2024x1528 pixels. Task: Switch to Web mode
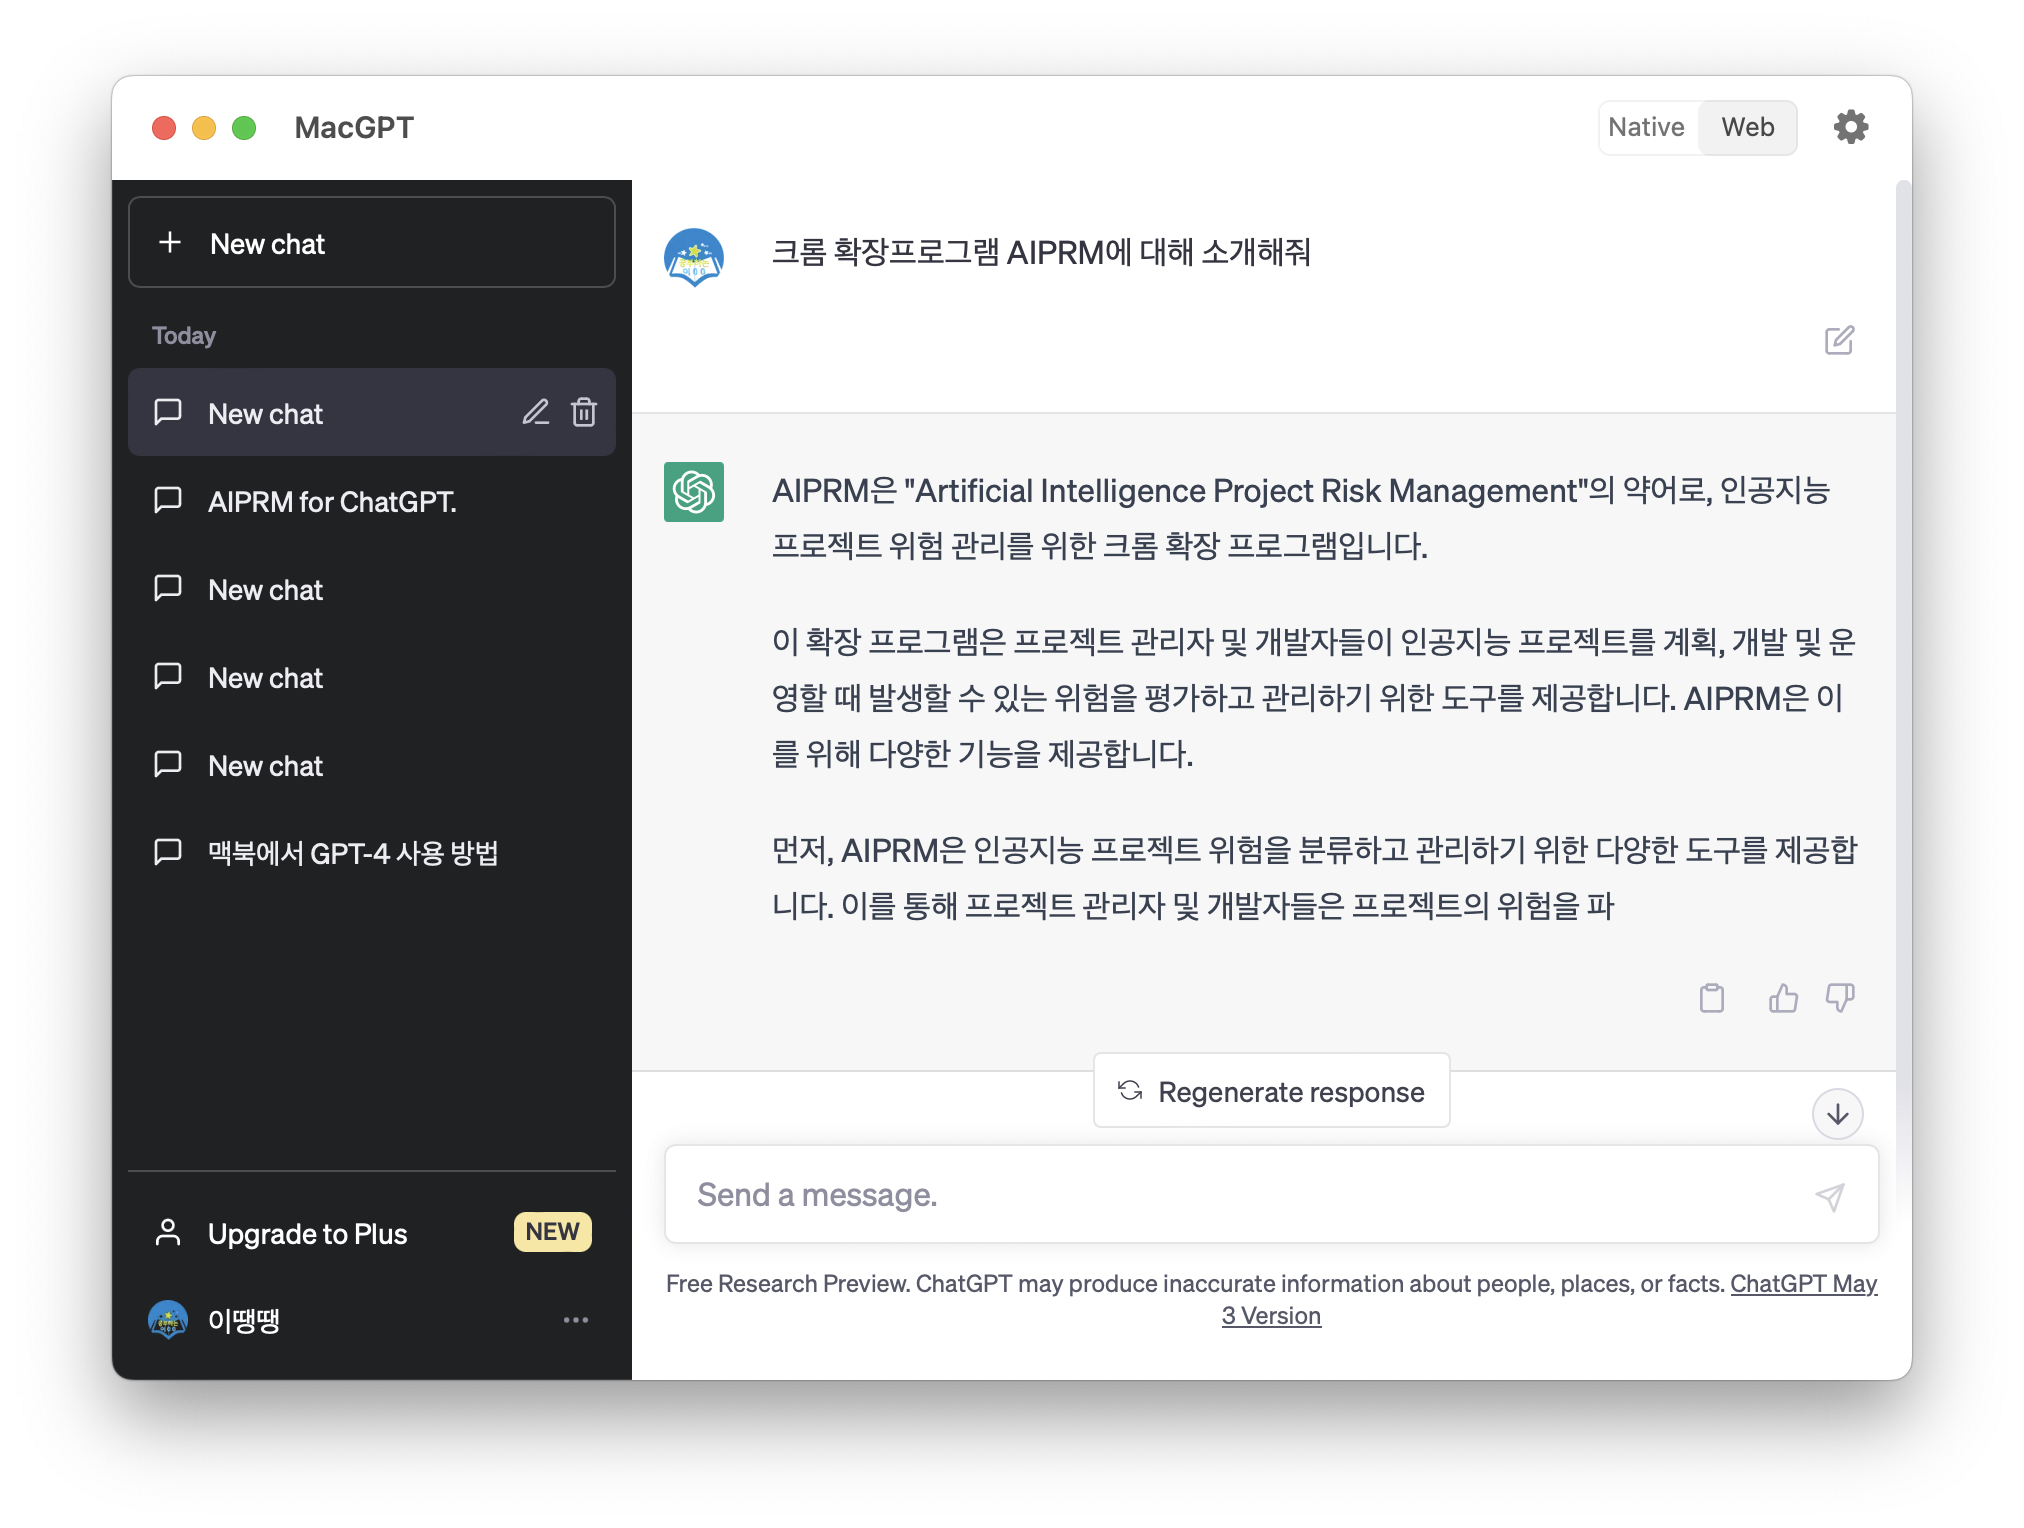tap(1747, 127)
